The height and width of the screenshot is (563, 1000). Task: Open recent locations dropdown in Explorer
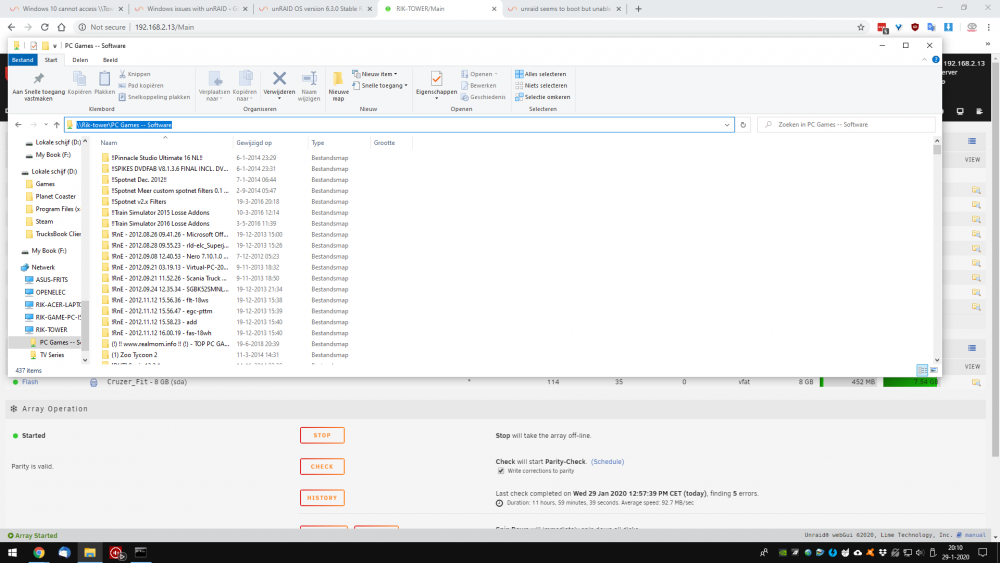coord(45,125)
